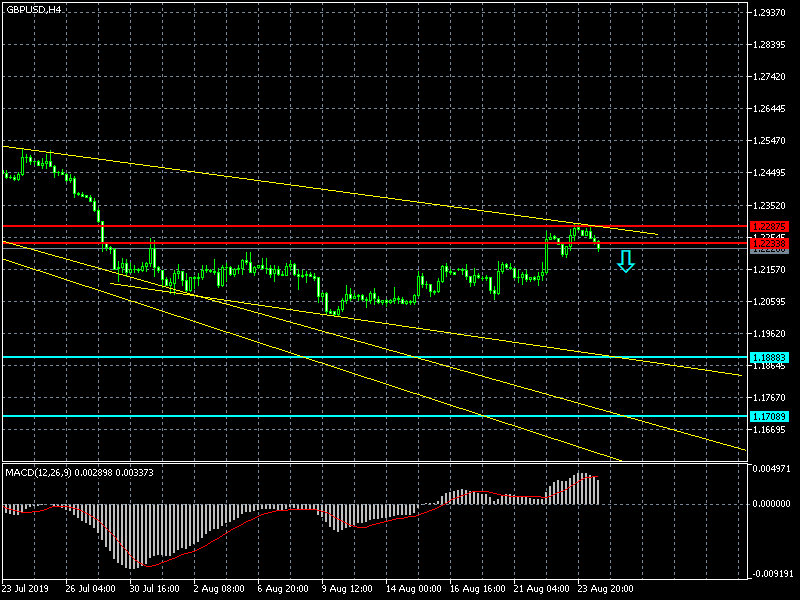Select the red 1.22338 price tag
The width and height of the screenshot is (800, 600).
(x=769, y=244)
